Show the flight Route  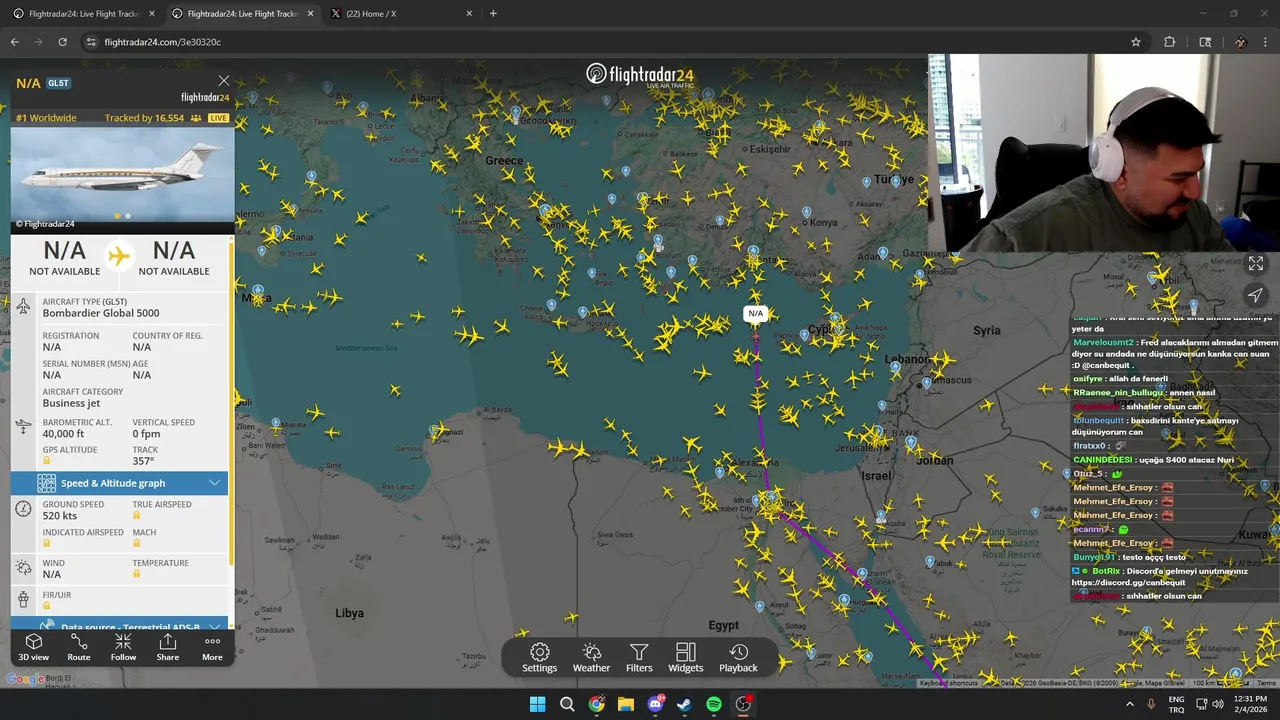(79, 647)
